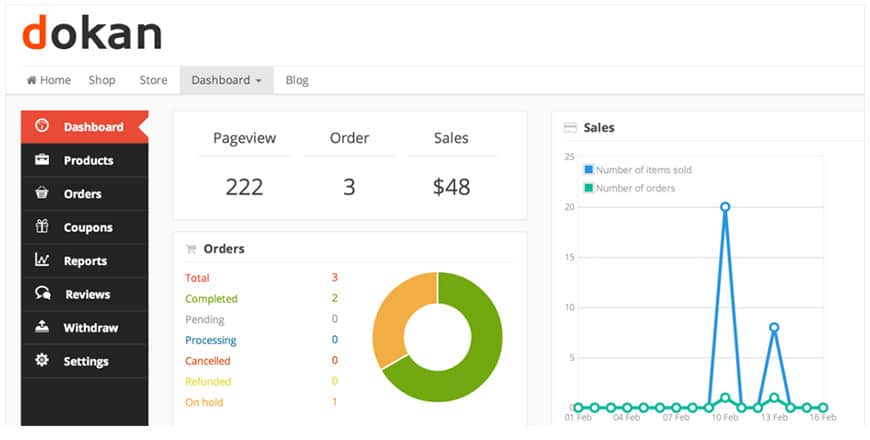This screenshot has width=870, height=440.
Task: Open the Coupons sidebar item
Action: tap(84, 227)
